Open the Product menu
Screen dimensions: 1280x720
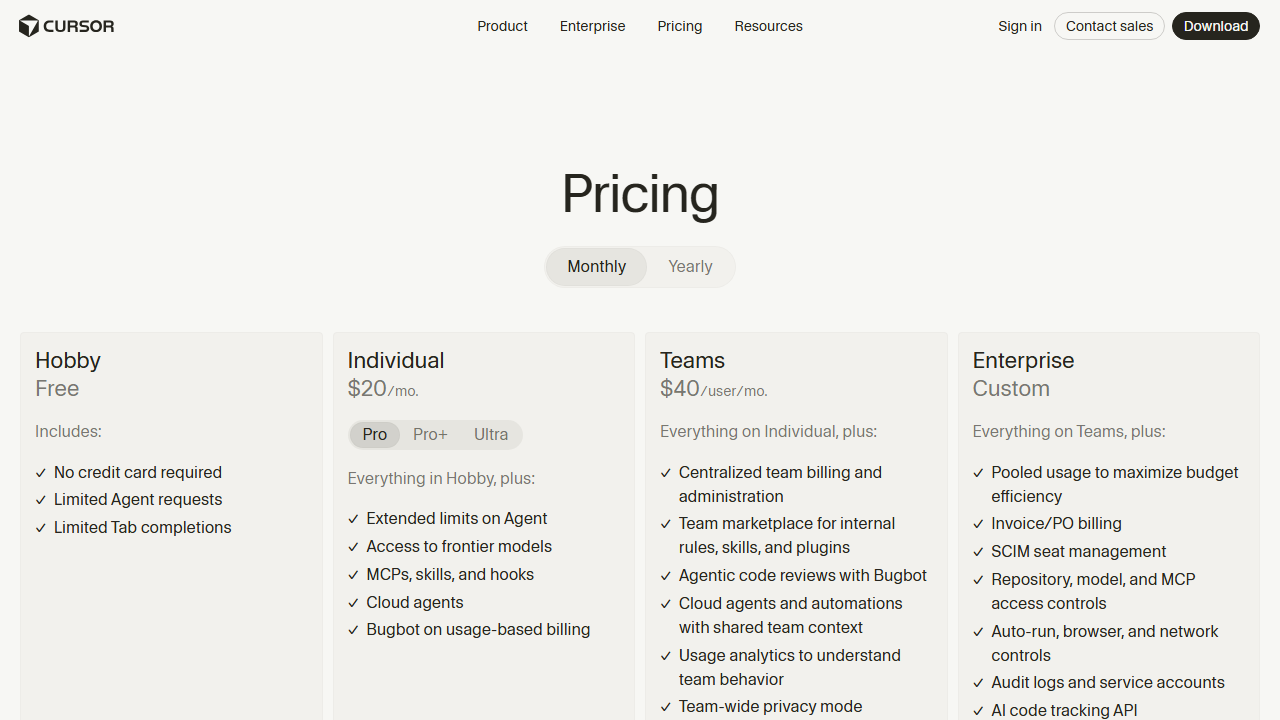coord(502,26)
